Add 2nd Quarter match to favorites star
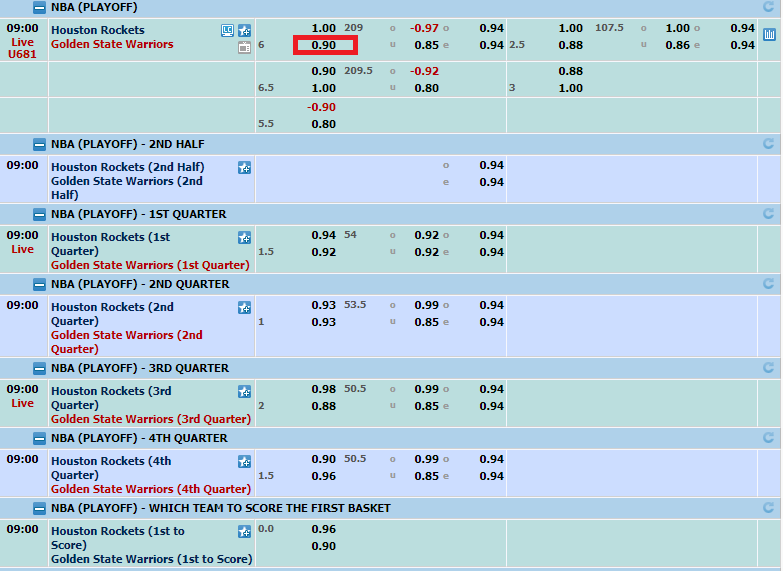 (244, 308)
